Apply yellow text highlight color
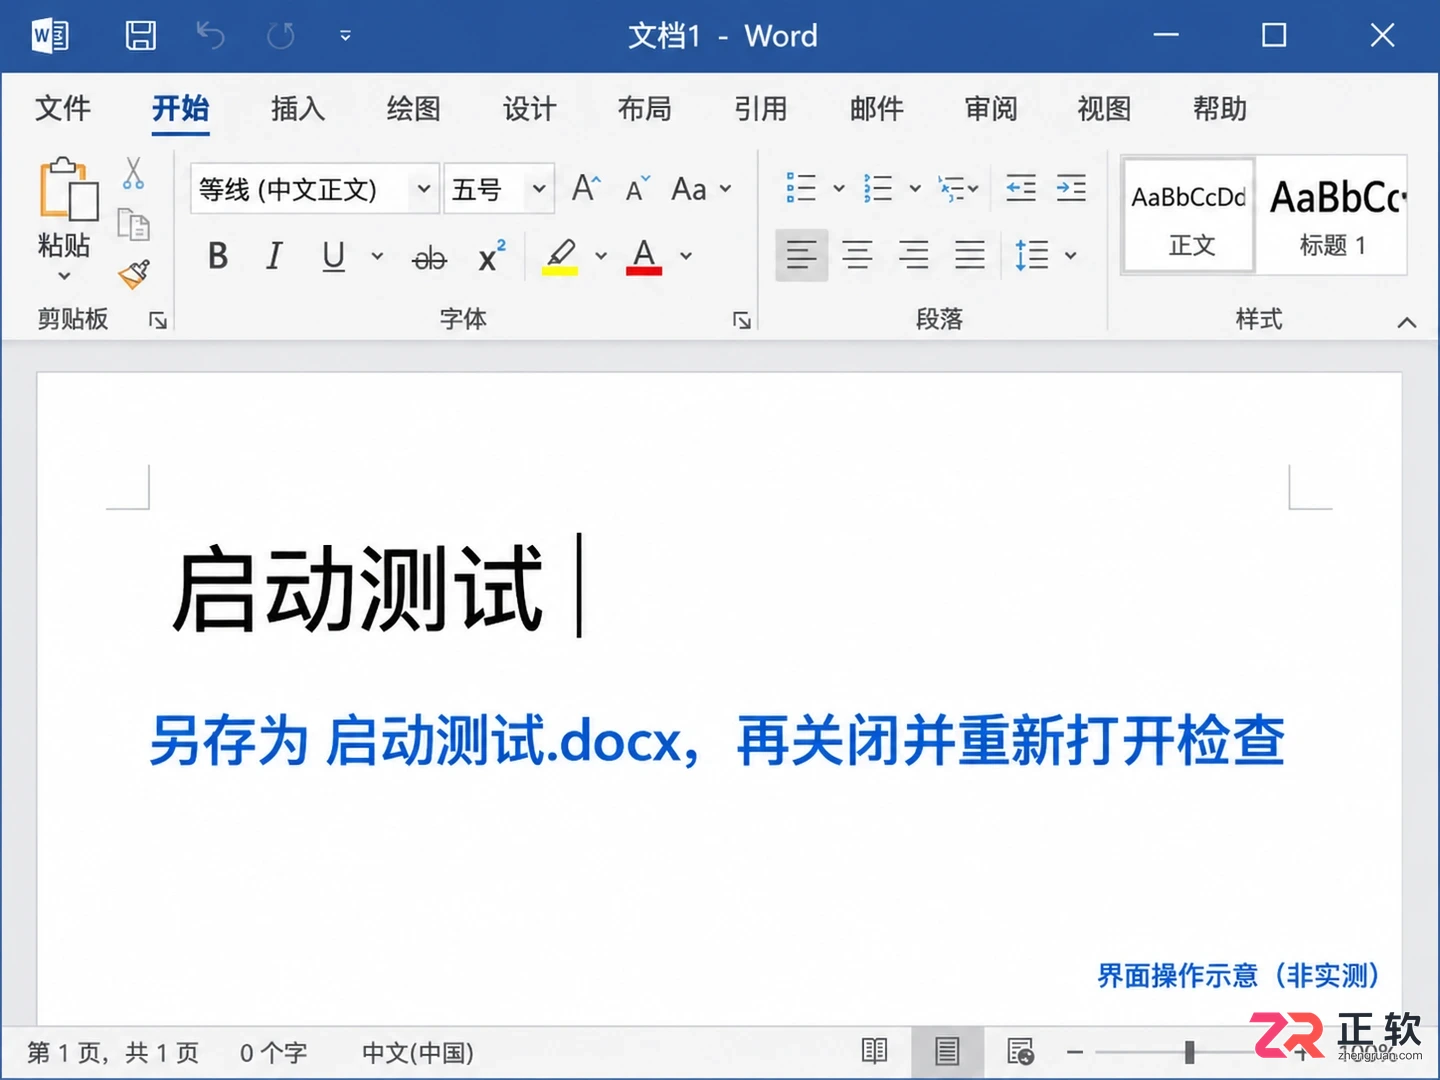The image size is (1440, 1080). (x=560, y=257)
